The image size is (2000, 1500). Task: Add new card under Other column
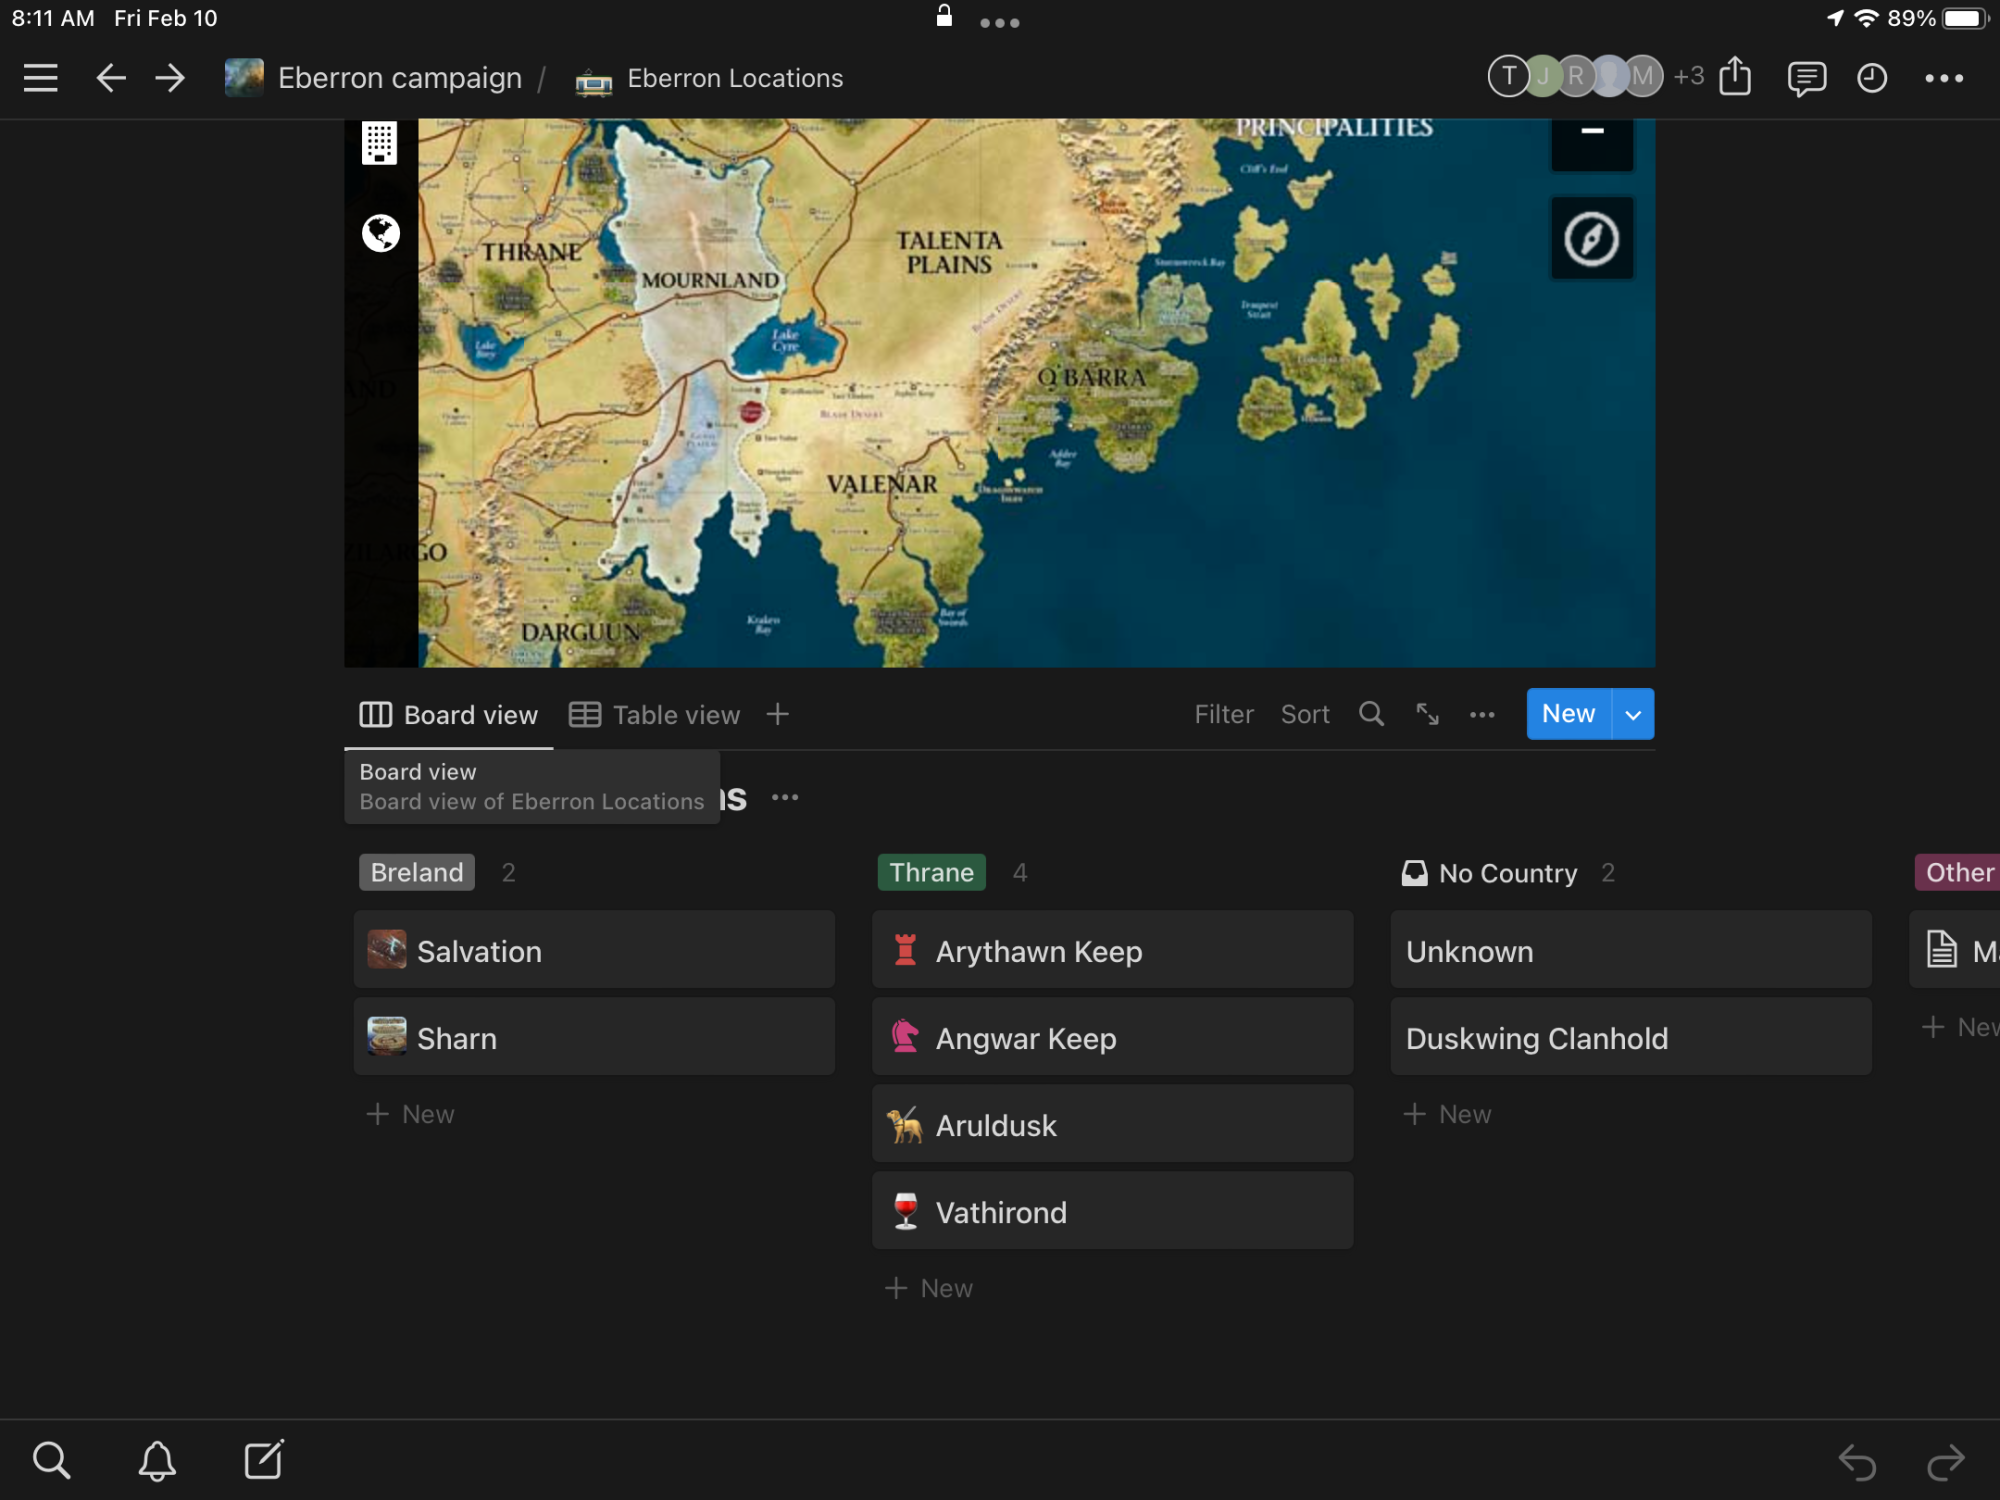[1960, 1027]
